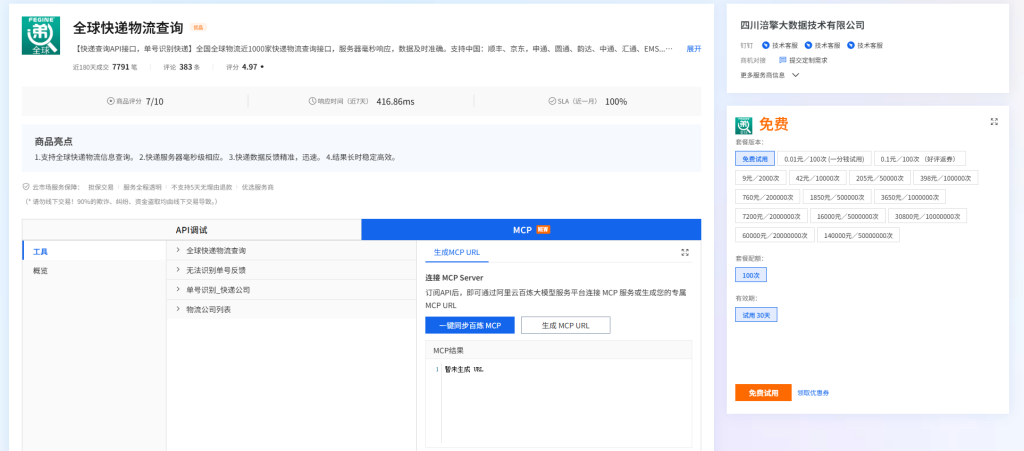Click the 4.97 score value

pos(249,67)
